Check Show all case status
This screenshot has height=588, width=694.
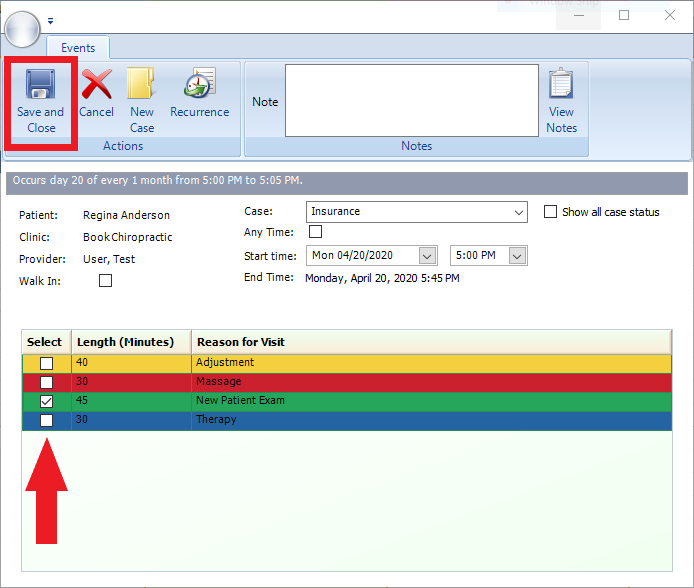(x=550, y=212)
